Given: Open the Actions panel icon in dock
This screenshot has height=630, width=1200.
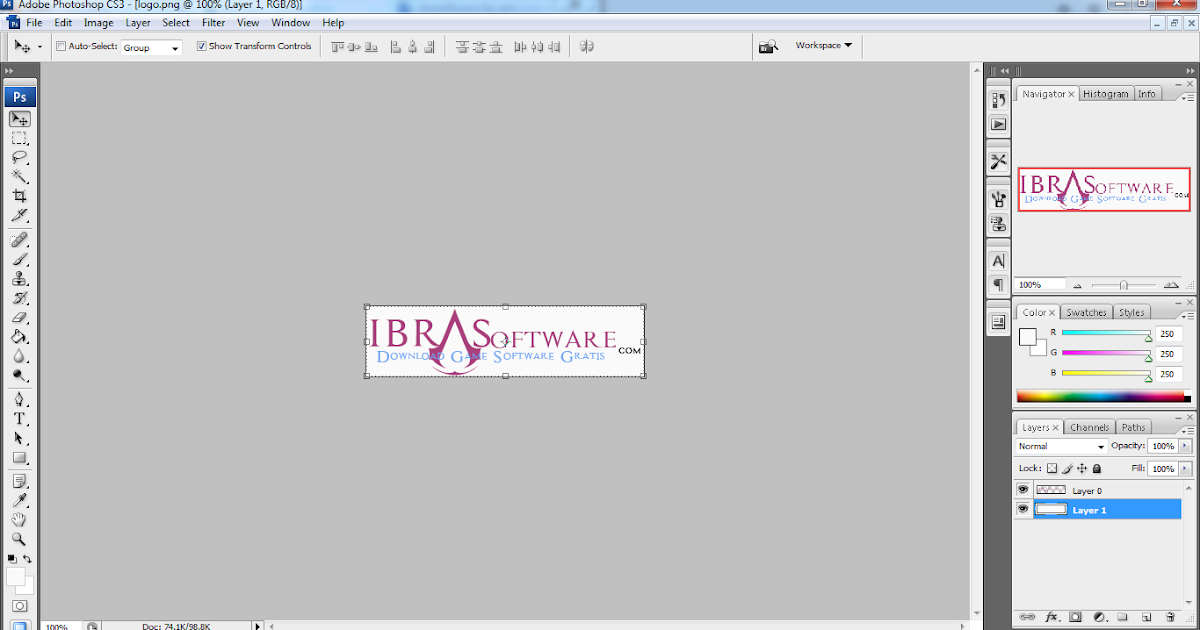Looking at the screenshot, I should click(998, 124).
